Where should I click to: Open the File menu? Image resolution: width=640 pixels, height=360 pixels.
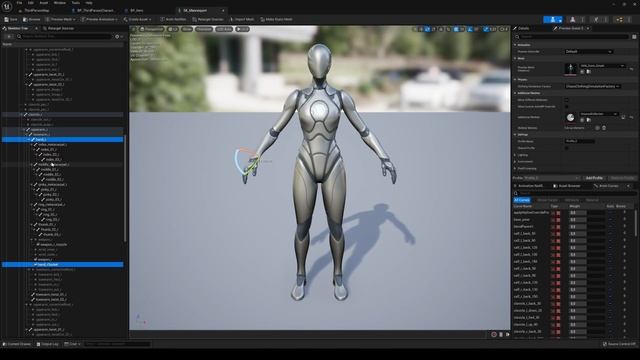click(x=19, y=3)
